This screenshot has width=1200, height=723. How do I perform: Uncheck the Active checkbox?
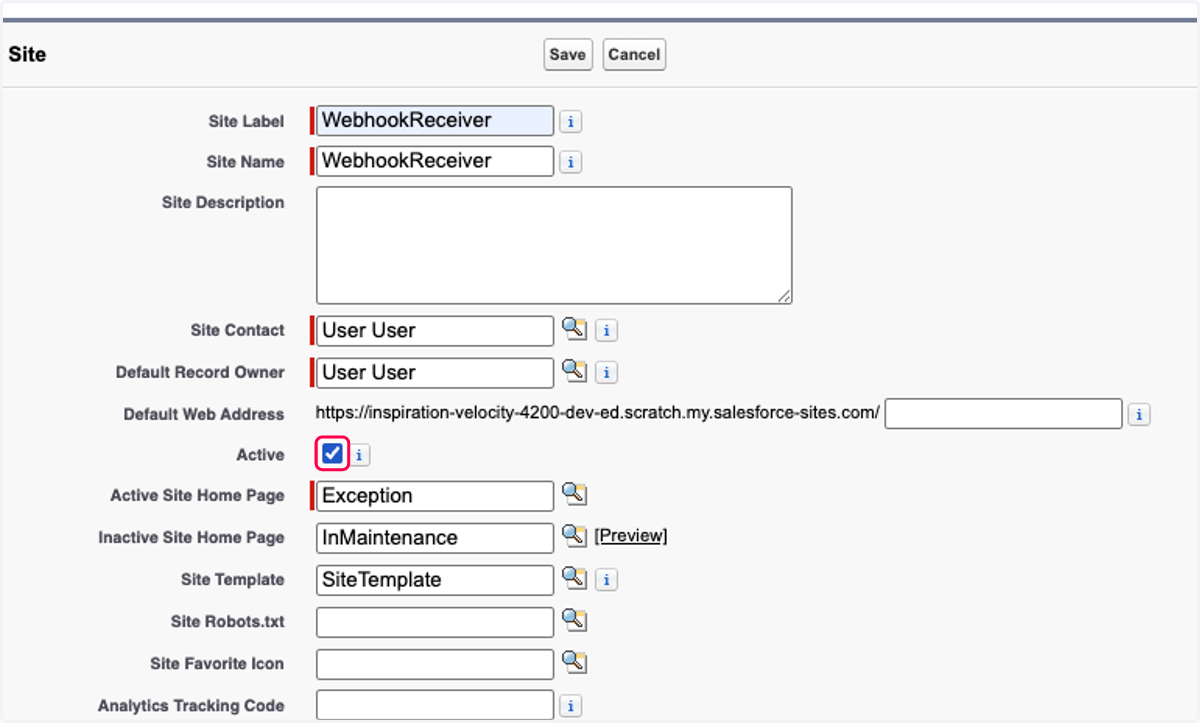332,455
